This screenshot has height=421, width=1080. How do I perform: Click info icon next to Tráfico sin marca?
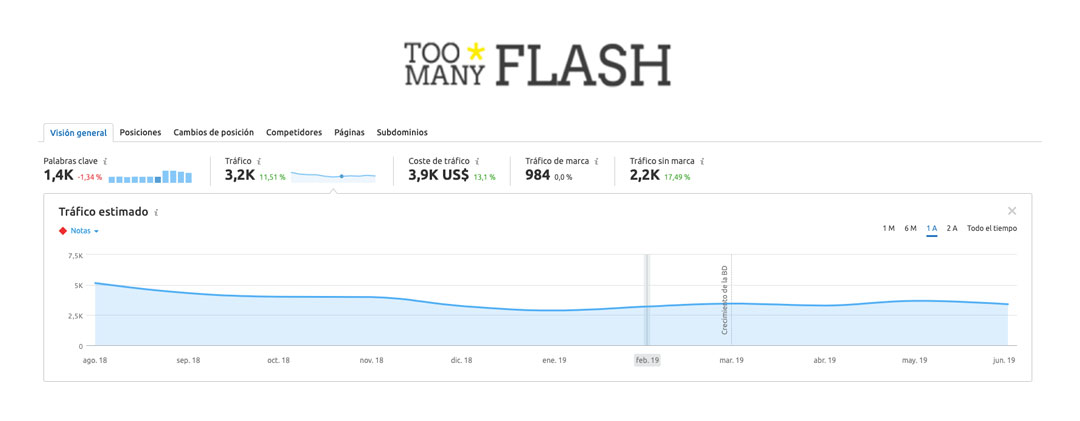[x=702, y=161]
